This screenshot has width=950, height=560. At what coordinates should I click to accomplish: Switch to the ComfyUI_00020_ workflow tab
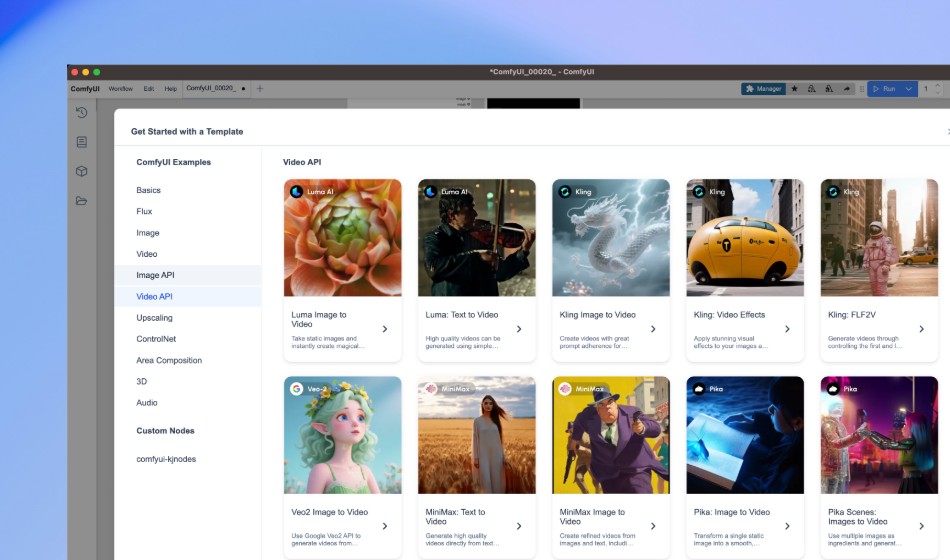click(x=215, y=88)
